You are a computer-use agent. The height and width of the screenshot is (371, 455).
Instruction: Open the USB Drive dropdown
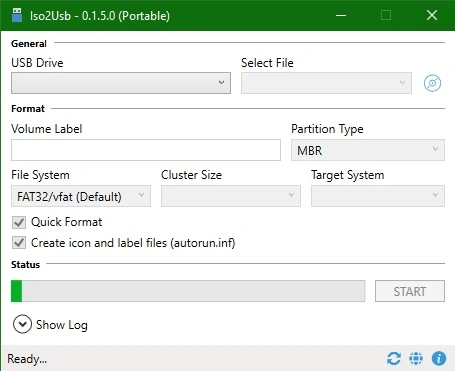coord(121,83)
